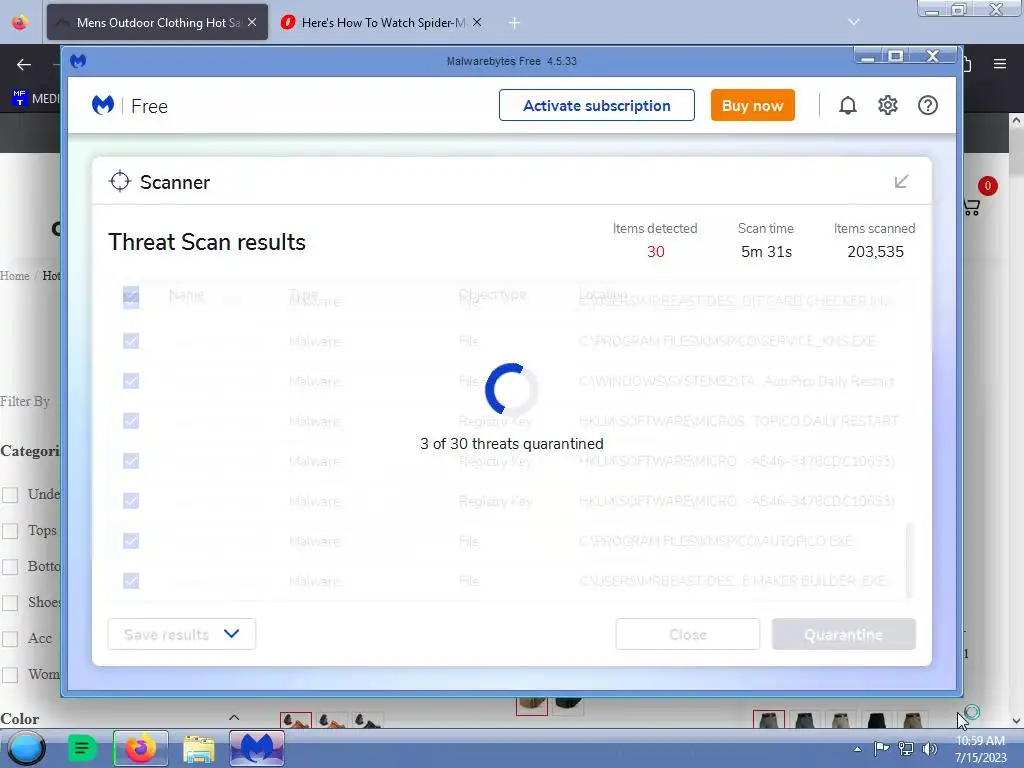The width and height of the screenshot is (1024, 768).
Task: Open Firefox from the taskbar
Action: point(140,748)
